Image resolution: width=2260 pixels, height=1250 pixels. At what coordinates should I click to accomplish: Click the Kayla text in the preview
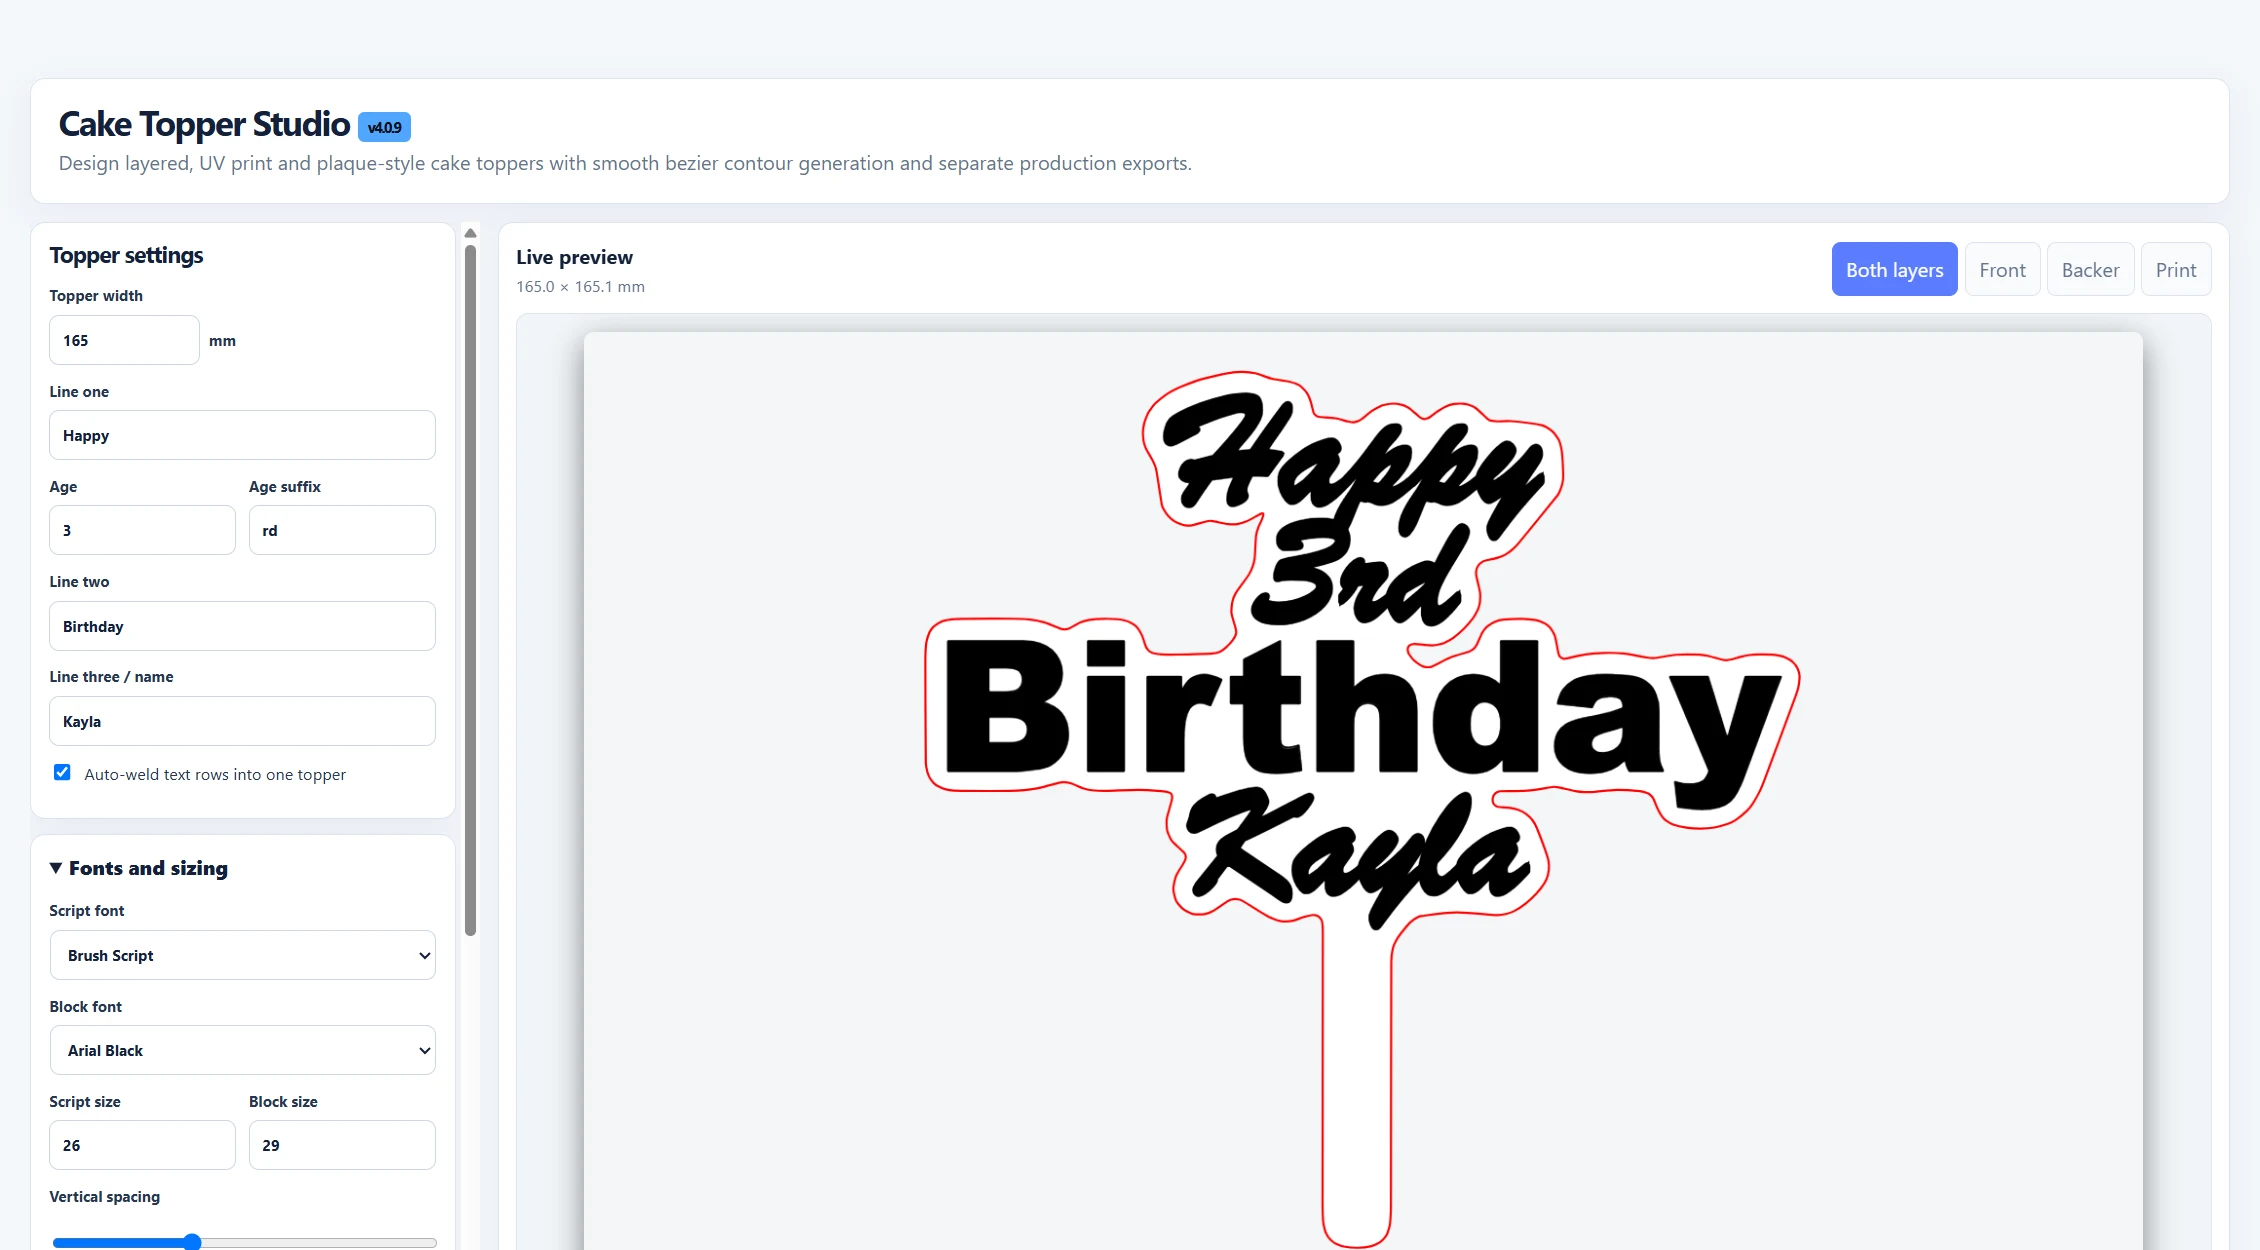point(1358,856)
